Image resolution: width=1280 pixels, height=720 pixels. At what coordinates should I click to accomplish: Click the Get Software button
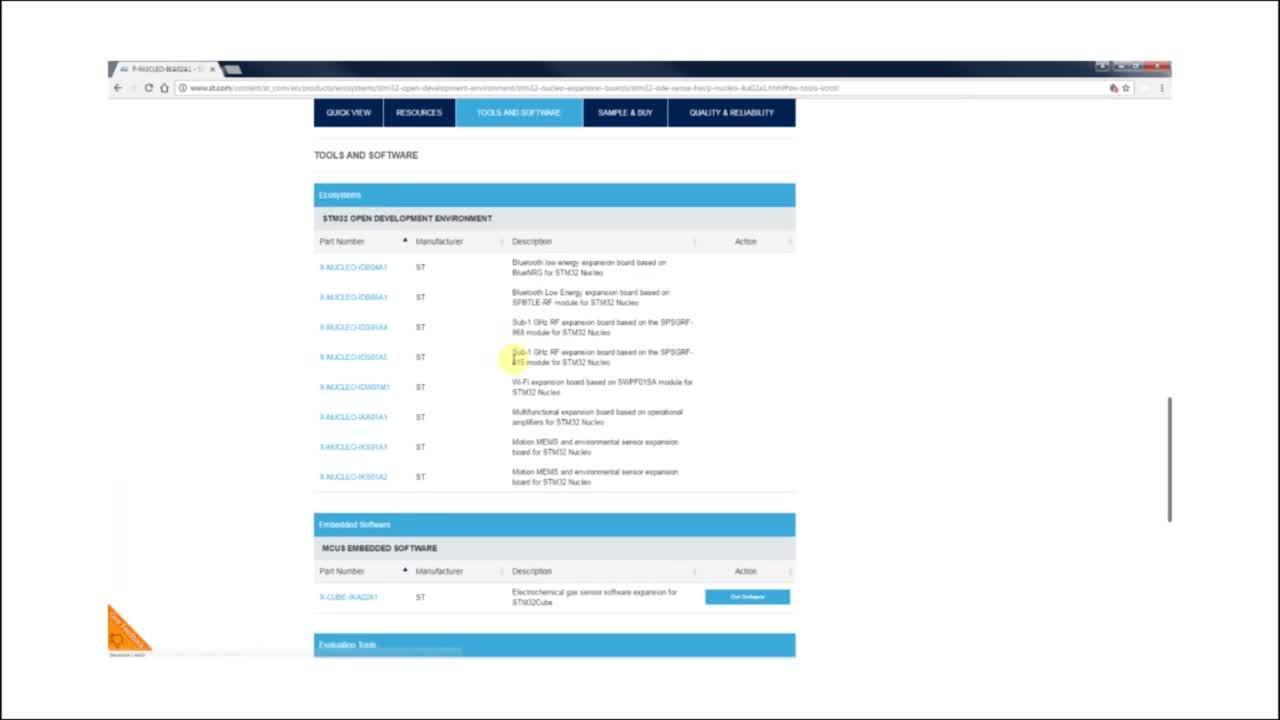tap(747, 597)
